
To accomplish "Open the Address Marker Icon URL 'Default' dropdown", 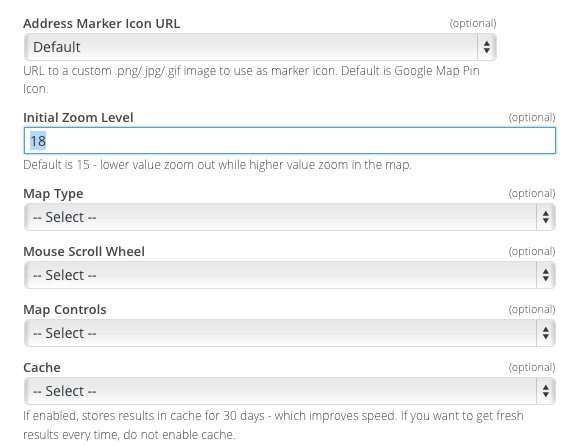I will pyautogui.click(x=260, y=47).
